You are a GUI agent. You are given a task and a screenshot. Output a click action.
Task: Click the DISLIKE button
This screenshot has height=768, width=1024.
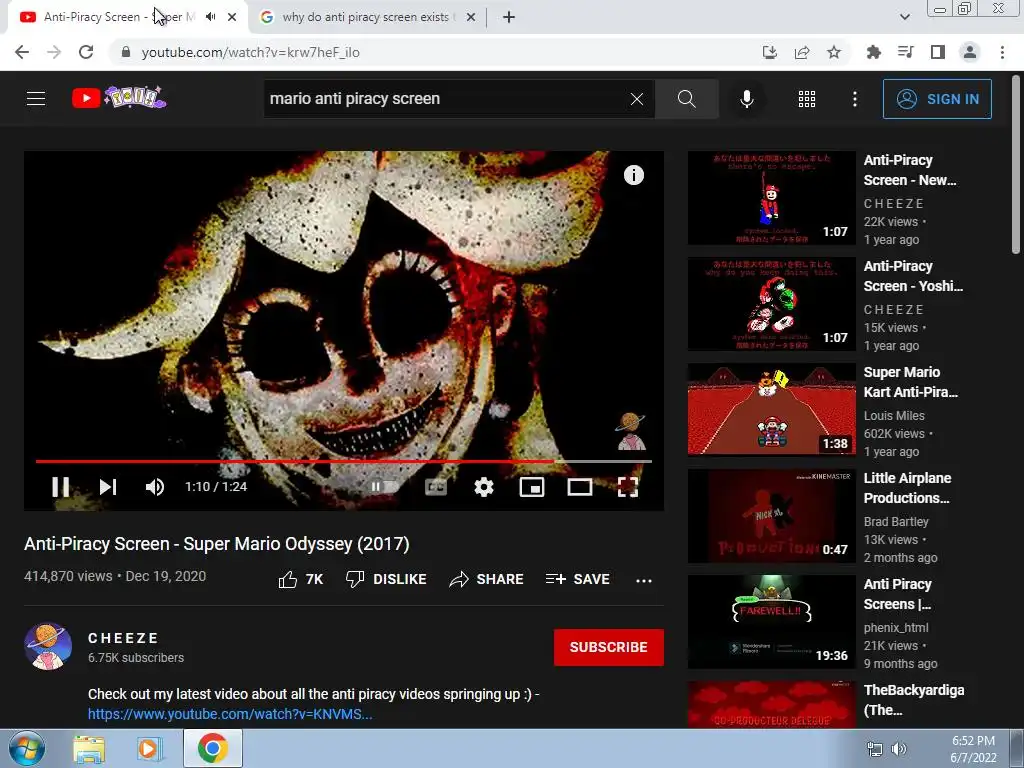coord(386,579)
